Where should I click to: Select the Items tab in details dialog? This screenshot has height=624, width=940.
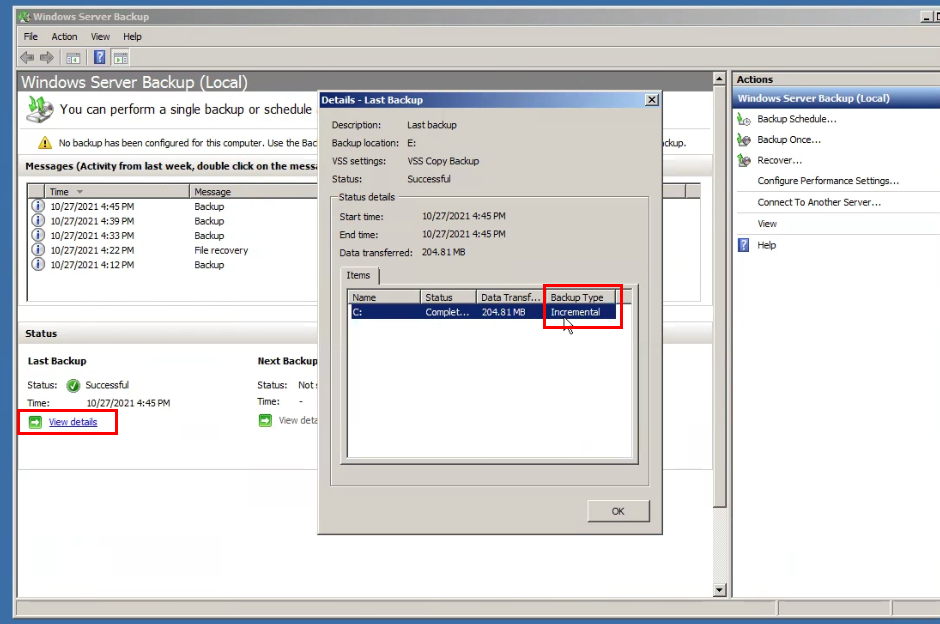click(x=358, y=275)
